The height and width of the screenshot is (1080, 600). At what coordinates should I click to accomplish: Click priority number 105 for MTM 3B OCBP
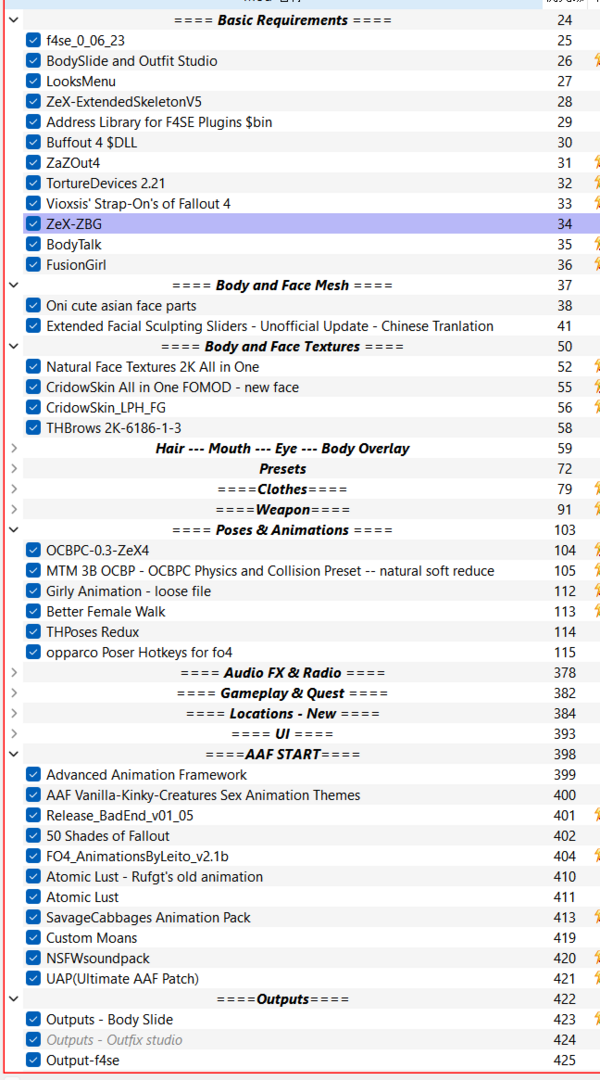[x=564, y=571]
